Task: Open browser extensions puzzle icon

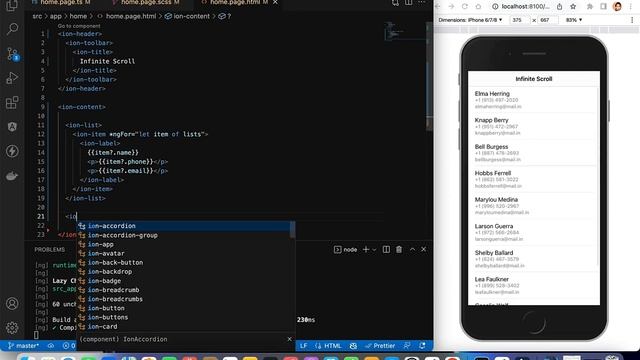Action: pyautogui.click(x=590, y=7)
